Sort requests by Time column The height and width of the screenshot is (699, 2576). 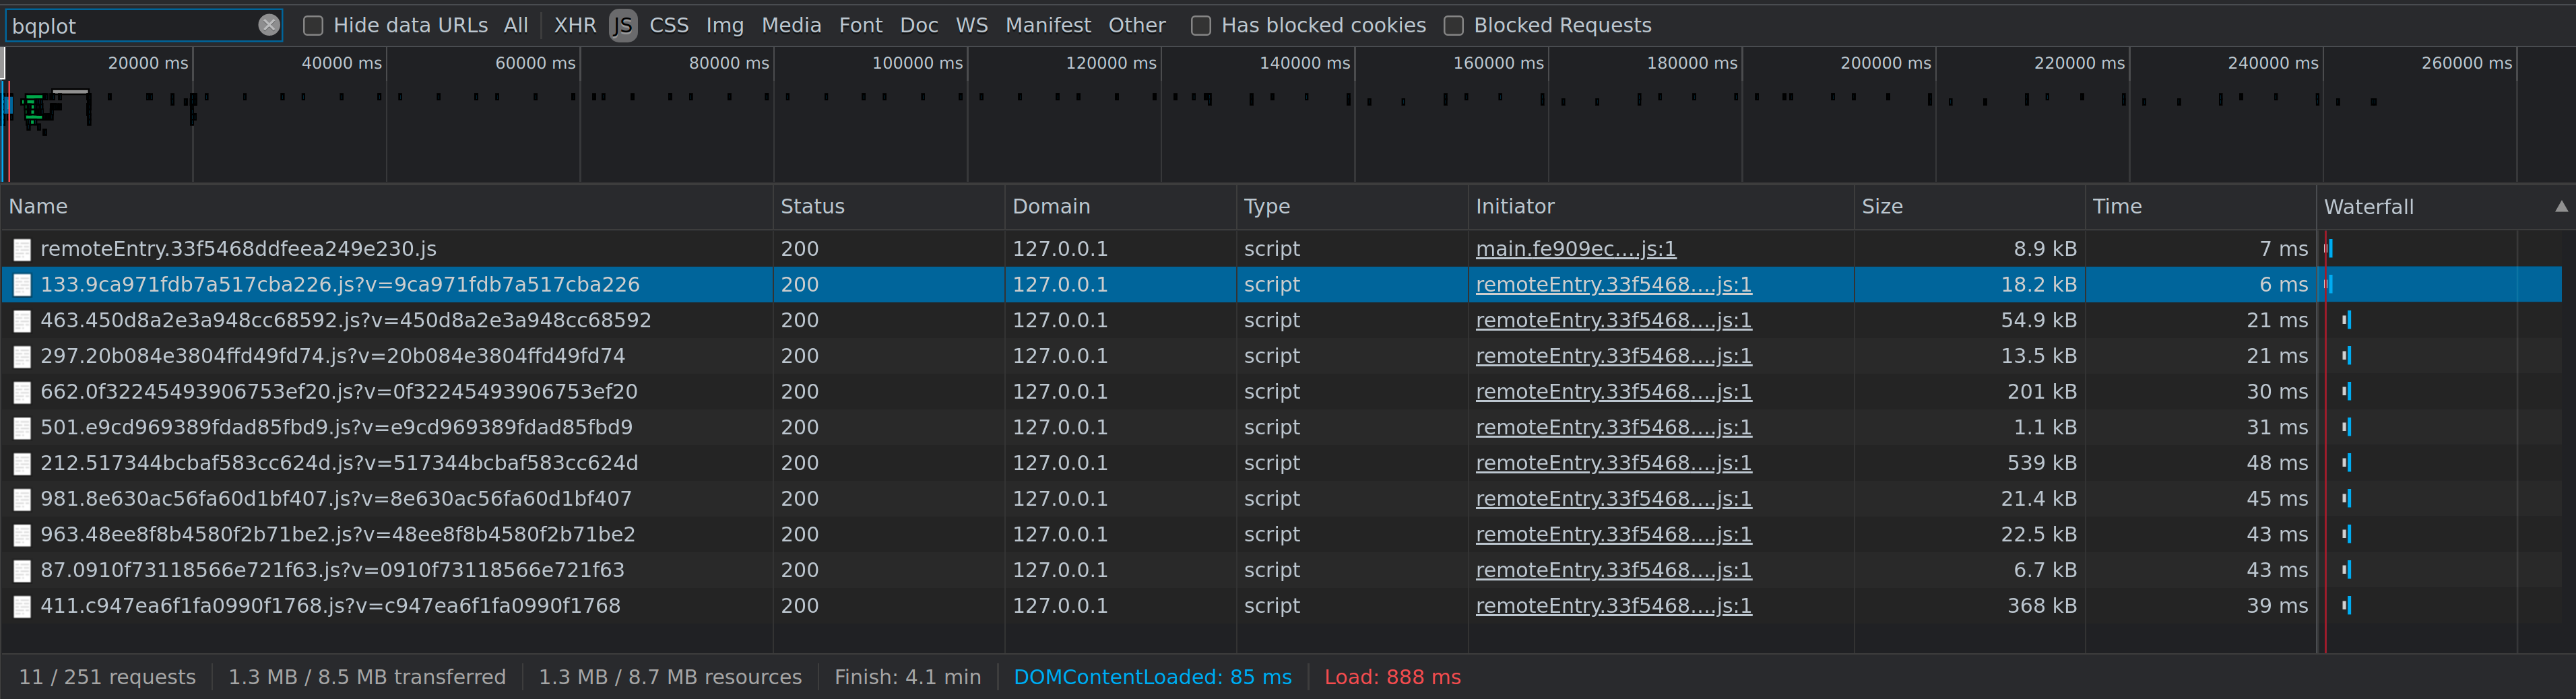(2200, 206)
